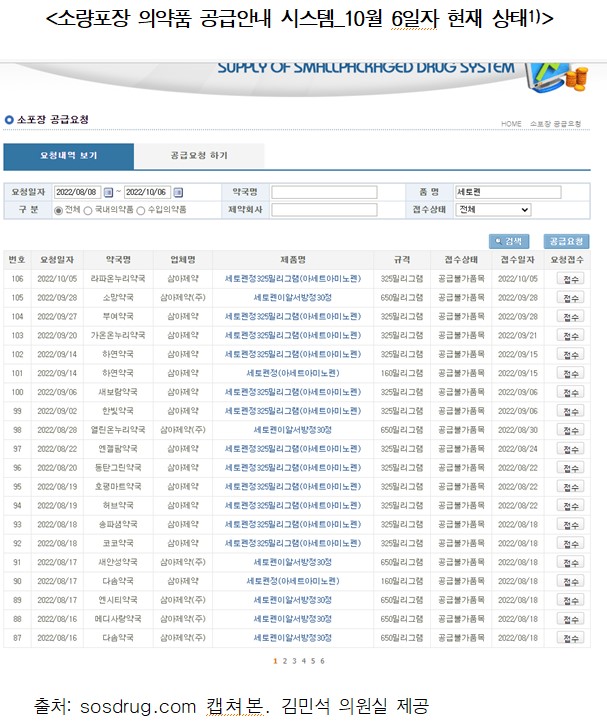This screenshot has width=607, height=728.
Task: Select the 국내의약품 radio option
Action: click(88, 210)
